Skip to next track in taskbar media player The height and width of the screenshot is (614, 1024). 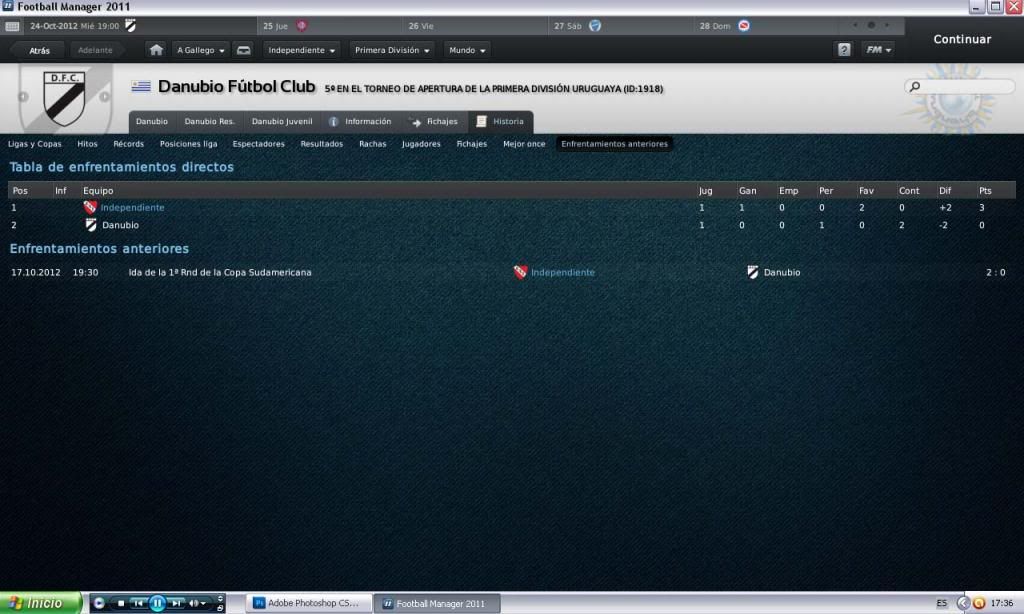pyautogui.click(x=176, y=603)
